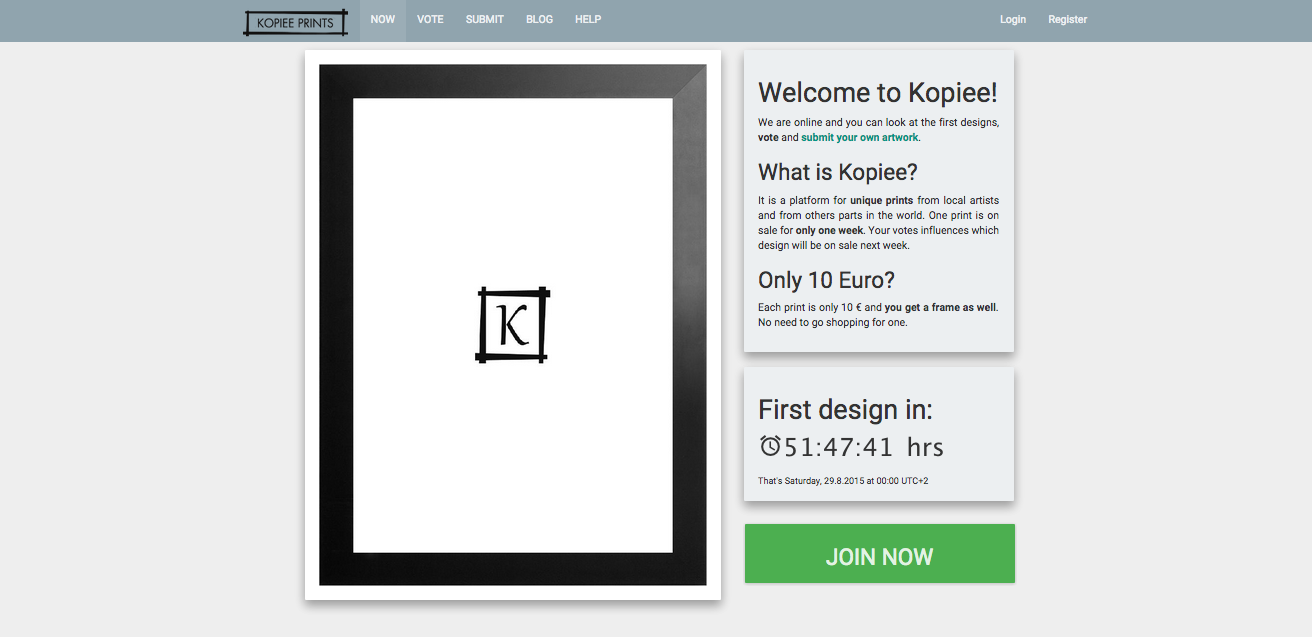Open the BLOG section
This screenshot has height=637, width=1312.
[x=539, y=19]
